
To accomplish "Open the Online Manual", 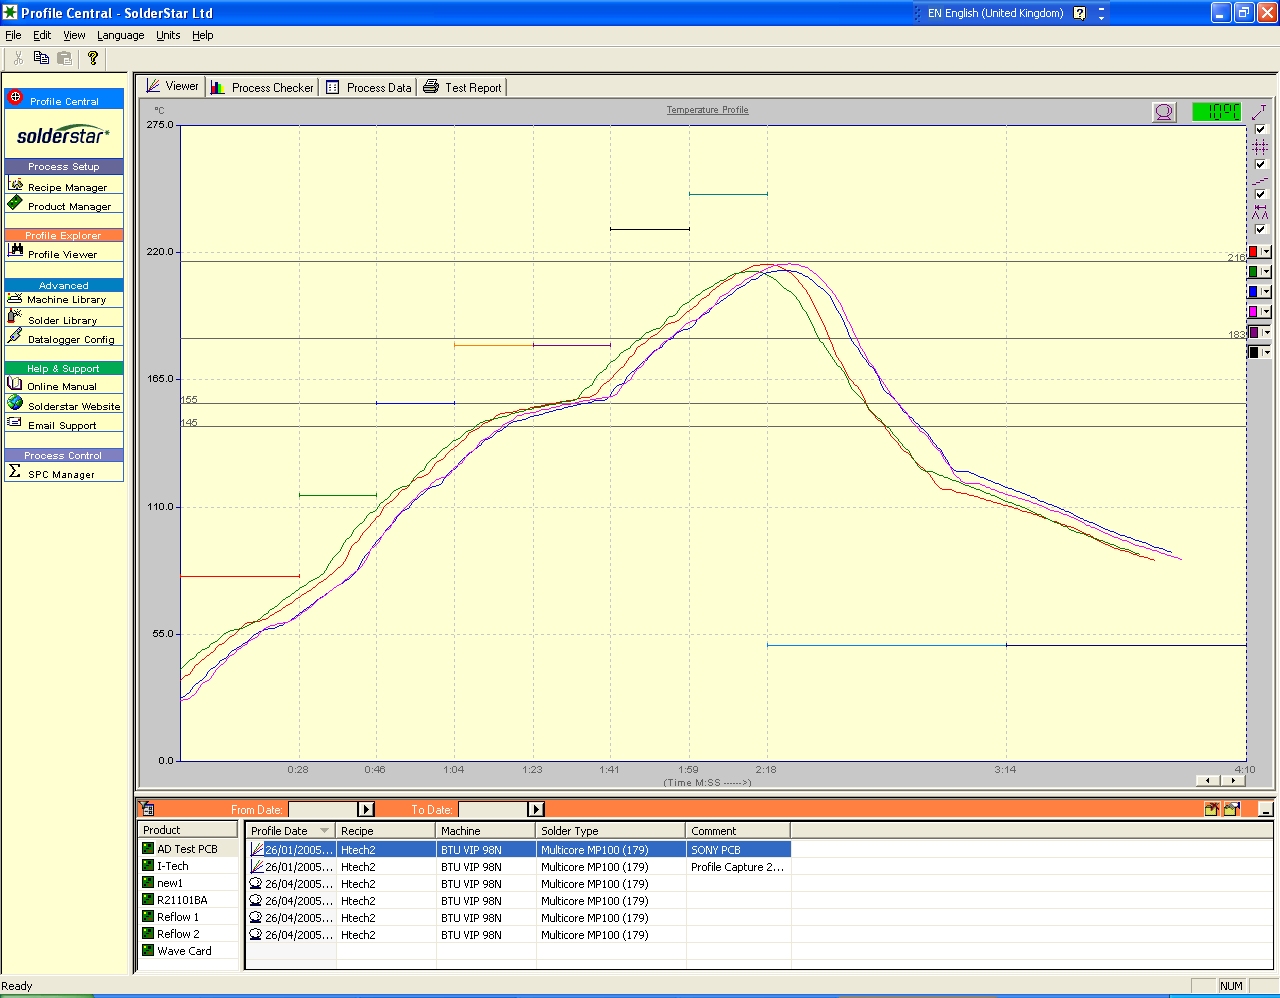I will tap(64, 385).
